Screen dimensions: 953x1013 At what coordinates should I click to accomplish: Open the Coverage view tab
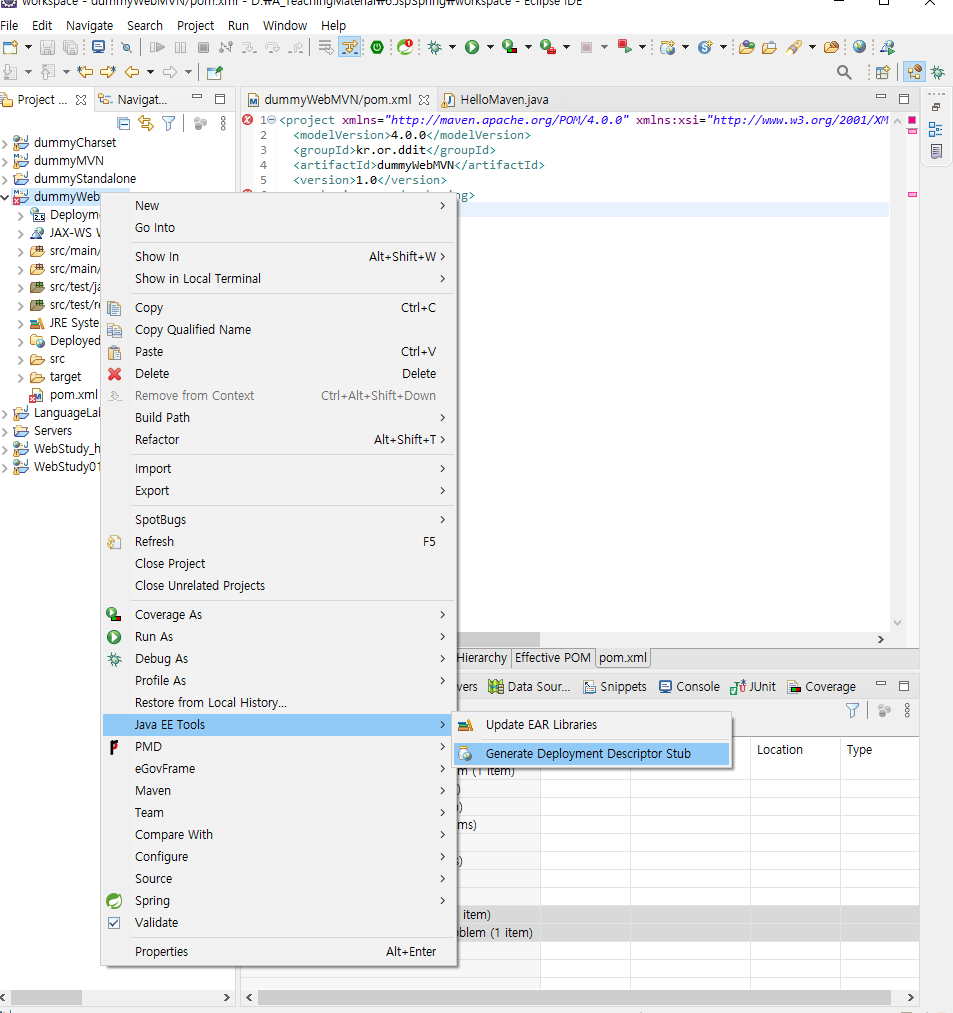pyautogui.click(x=822, y=687)
